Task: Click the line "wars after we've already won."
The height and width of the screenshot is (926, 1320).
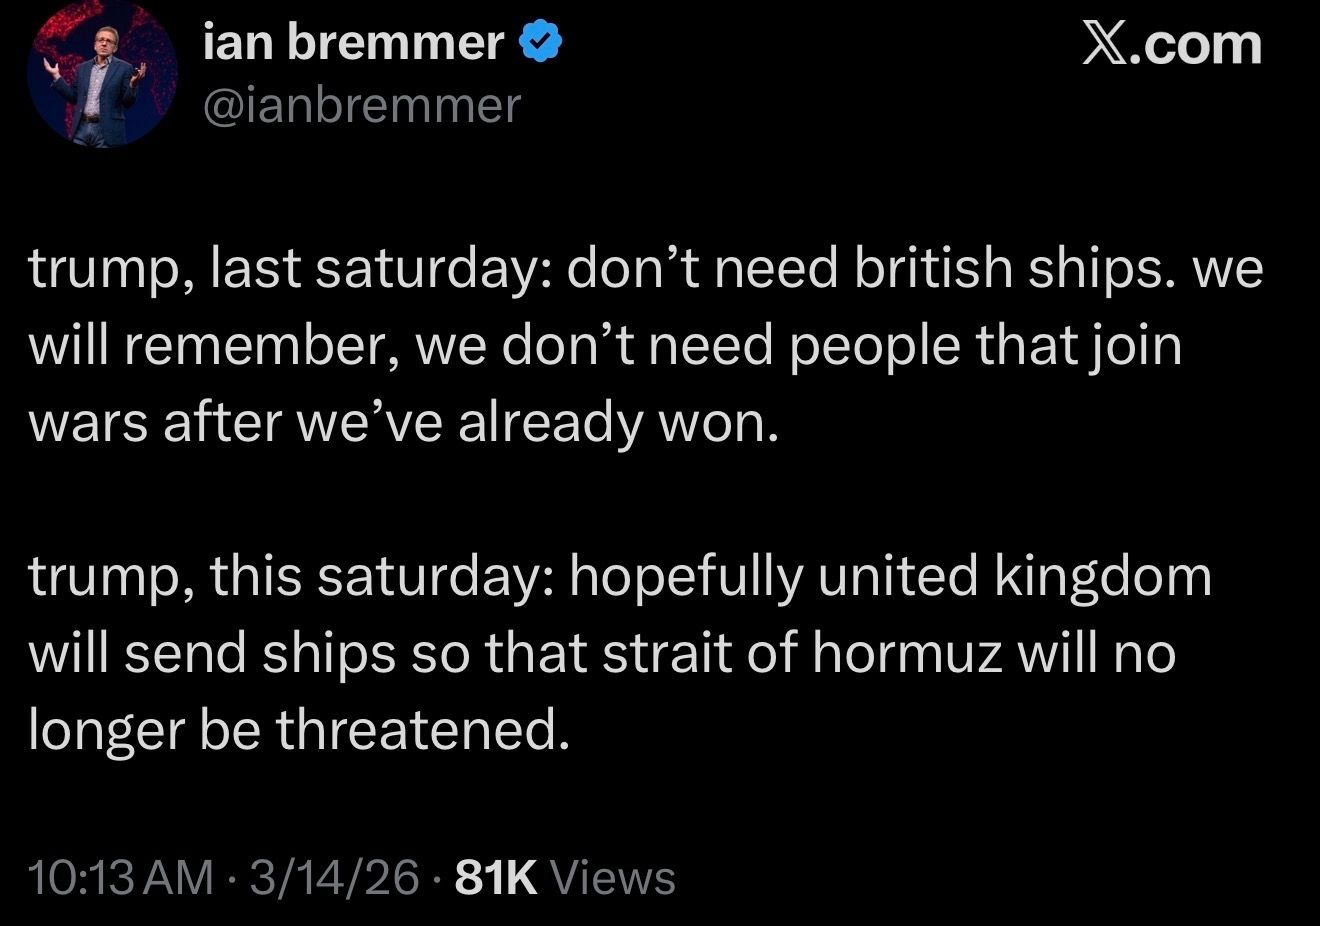Action: pos(402,423)
